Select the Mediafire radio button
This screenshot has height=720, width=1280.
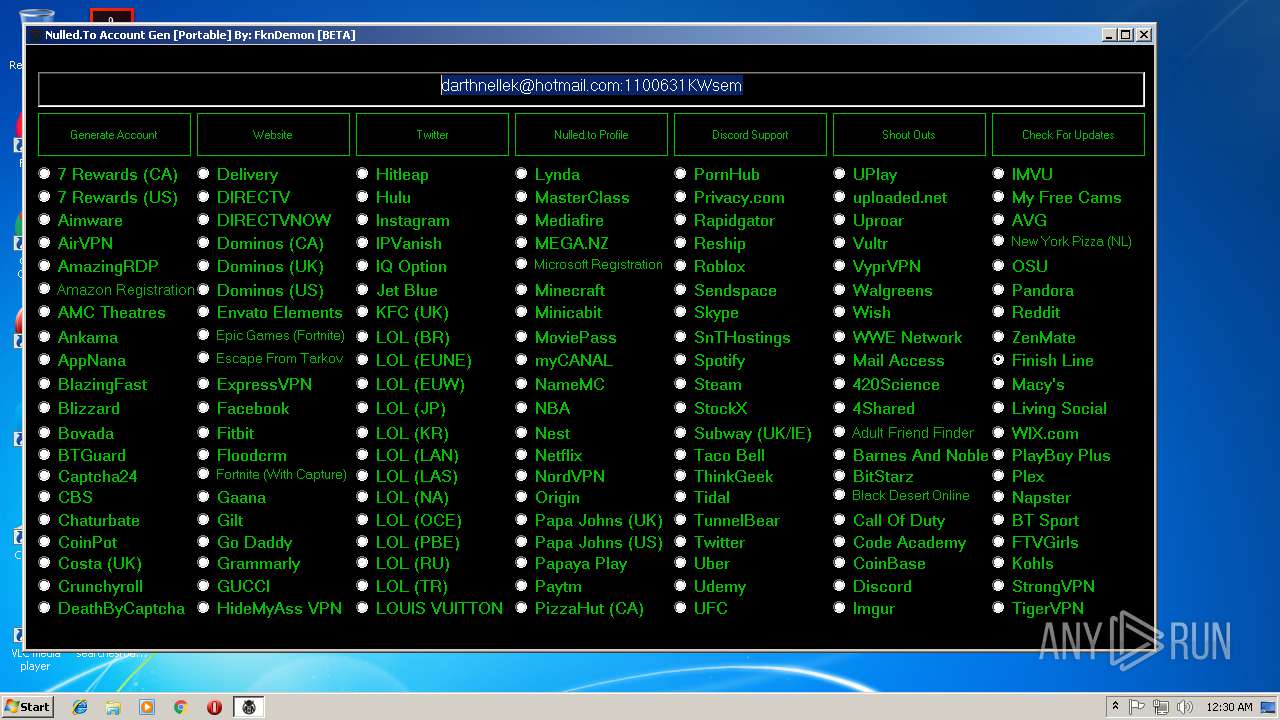coord(521,220)
